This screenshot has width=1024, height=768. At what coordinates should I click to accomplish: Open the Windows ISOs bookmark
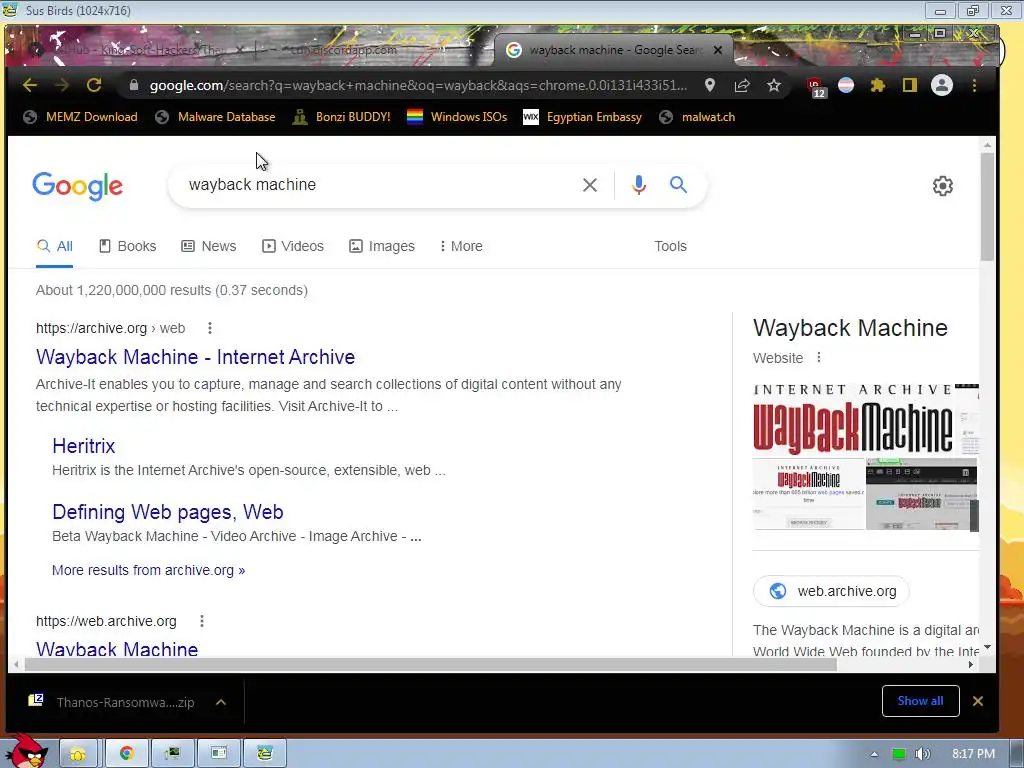pos(456,117)
